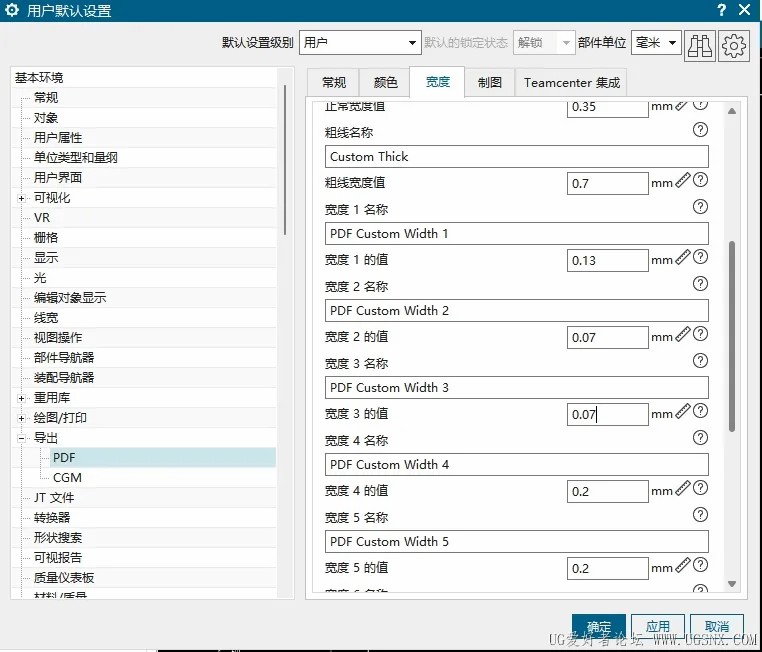Select VR in the tree
Viewport: 762px width, 652px height.
(42, 218)
